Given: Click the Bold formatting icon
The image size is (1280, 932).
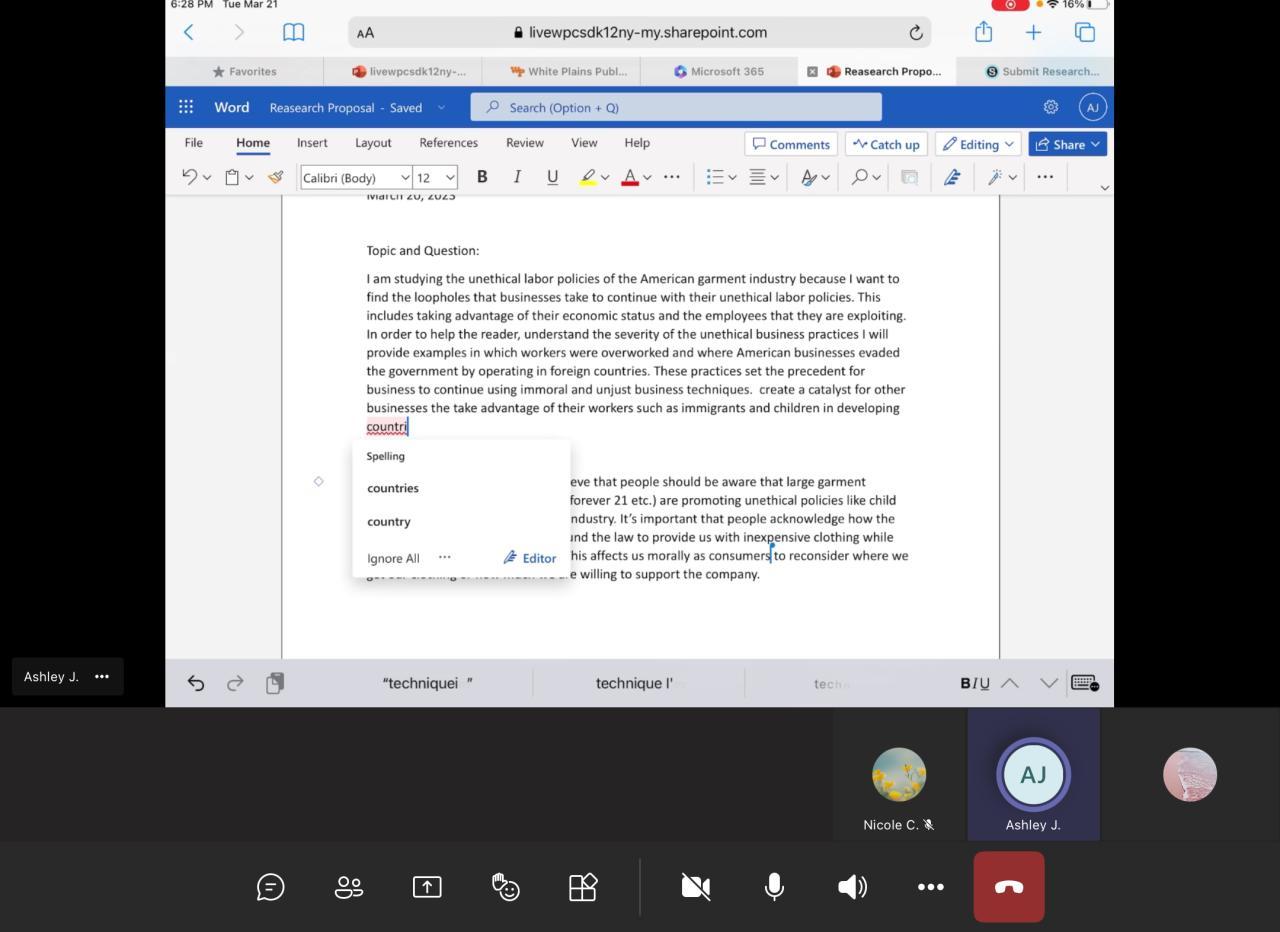Looking at the screenshot, I should (482, 177).
